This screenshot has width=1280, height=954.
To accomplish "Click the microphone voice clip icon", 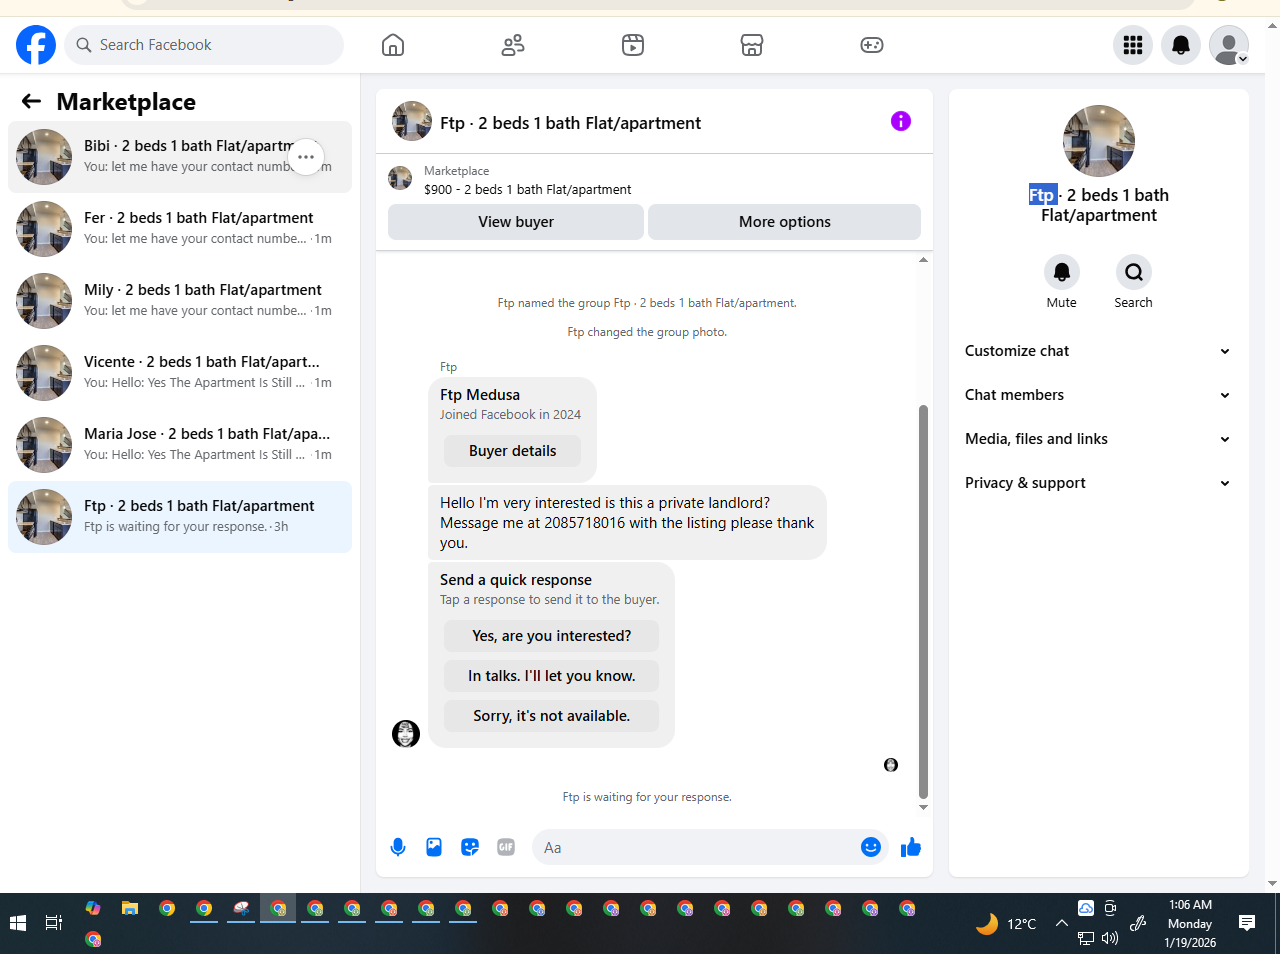I will [398, 847].
